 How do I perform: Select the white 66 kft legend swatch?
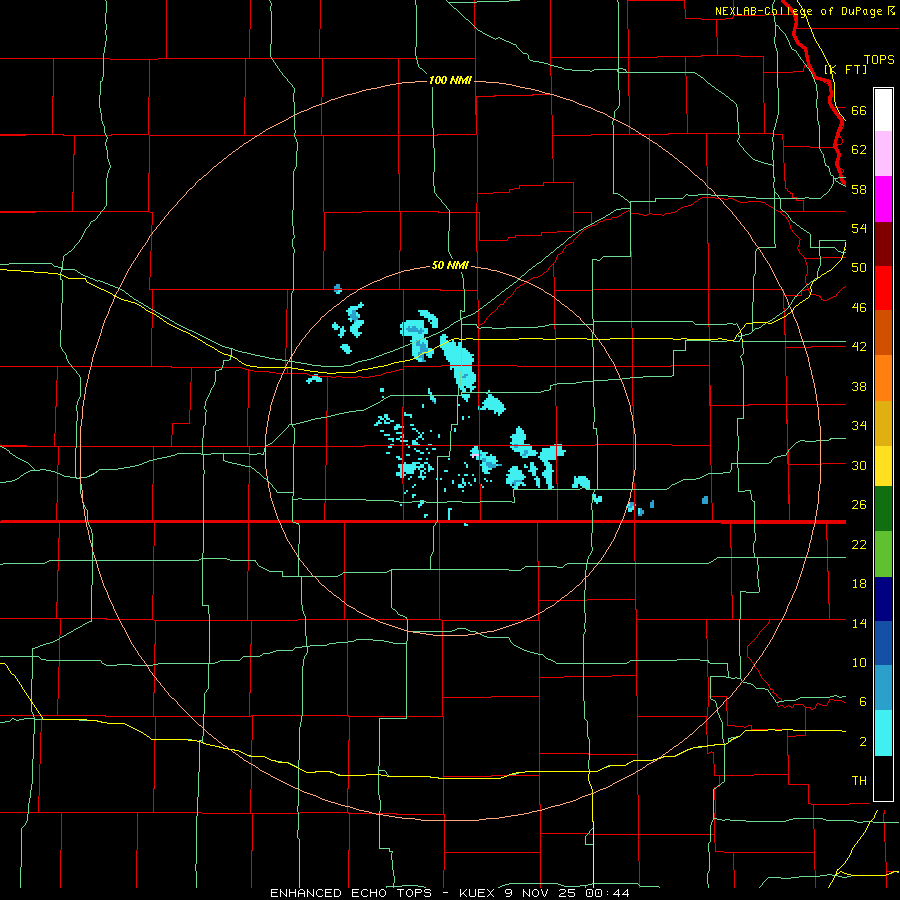[x=883, y=110]
